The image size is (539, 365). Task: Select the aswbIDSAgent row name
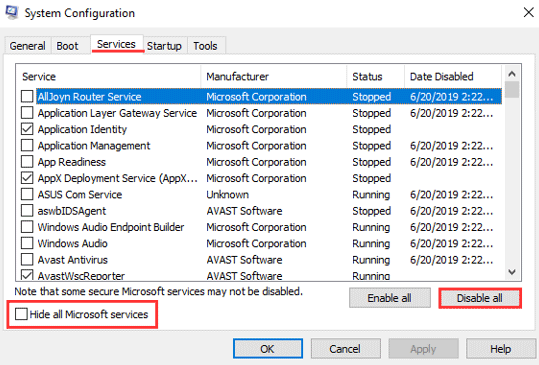pos(72,211)
